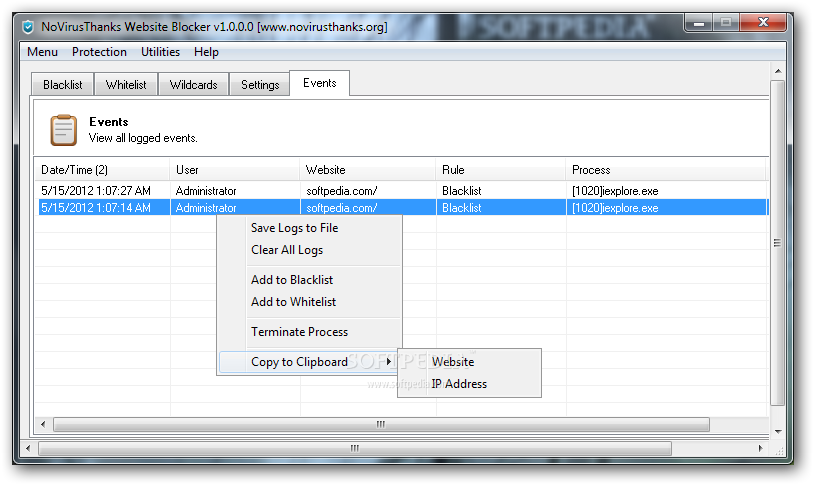Switch to the Wildcards tab
The height and width of the screenshot is (485, 814).
tap(193, 85)
